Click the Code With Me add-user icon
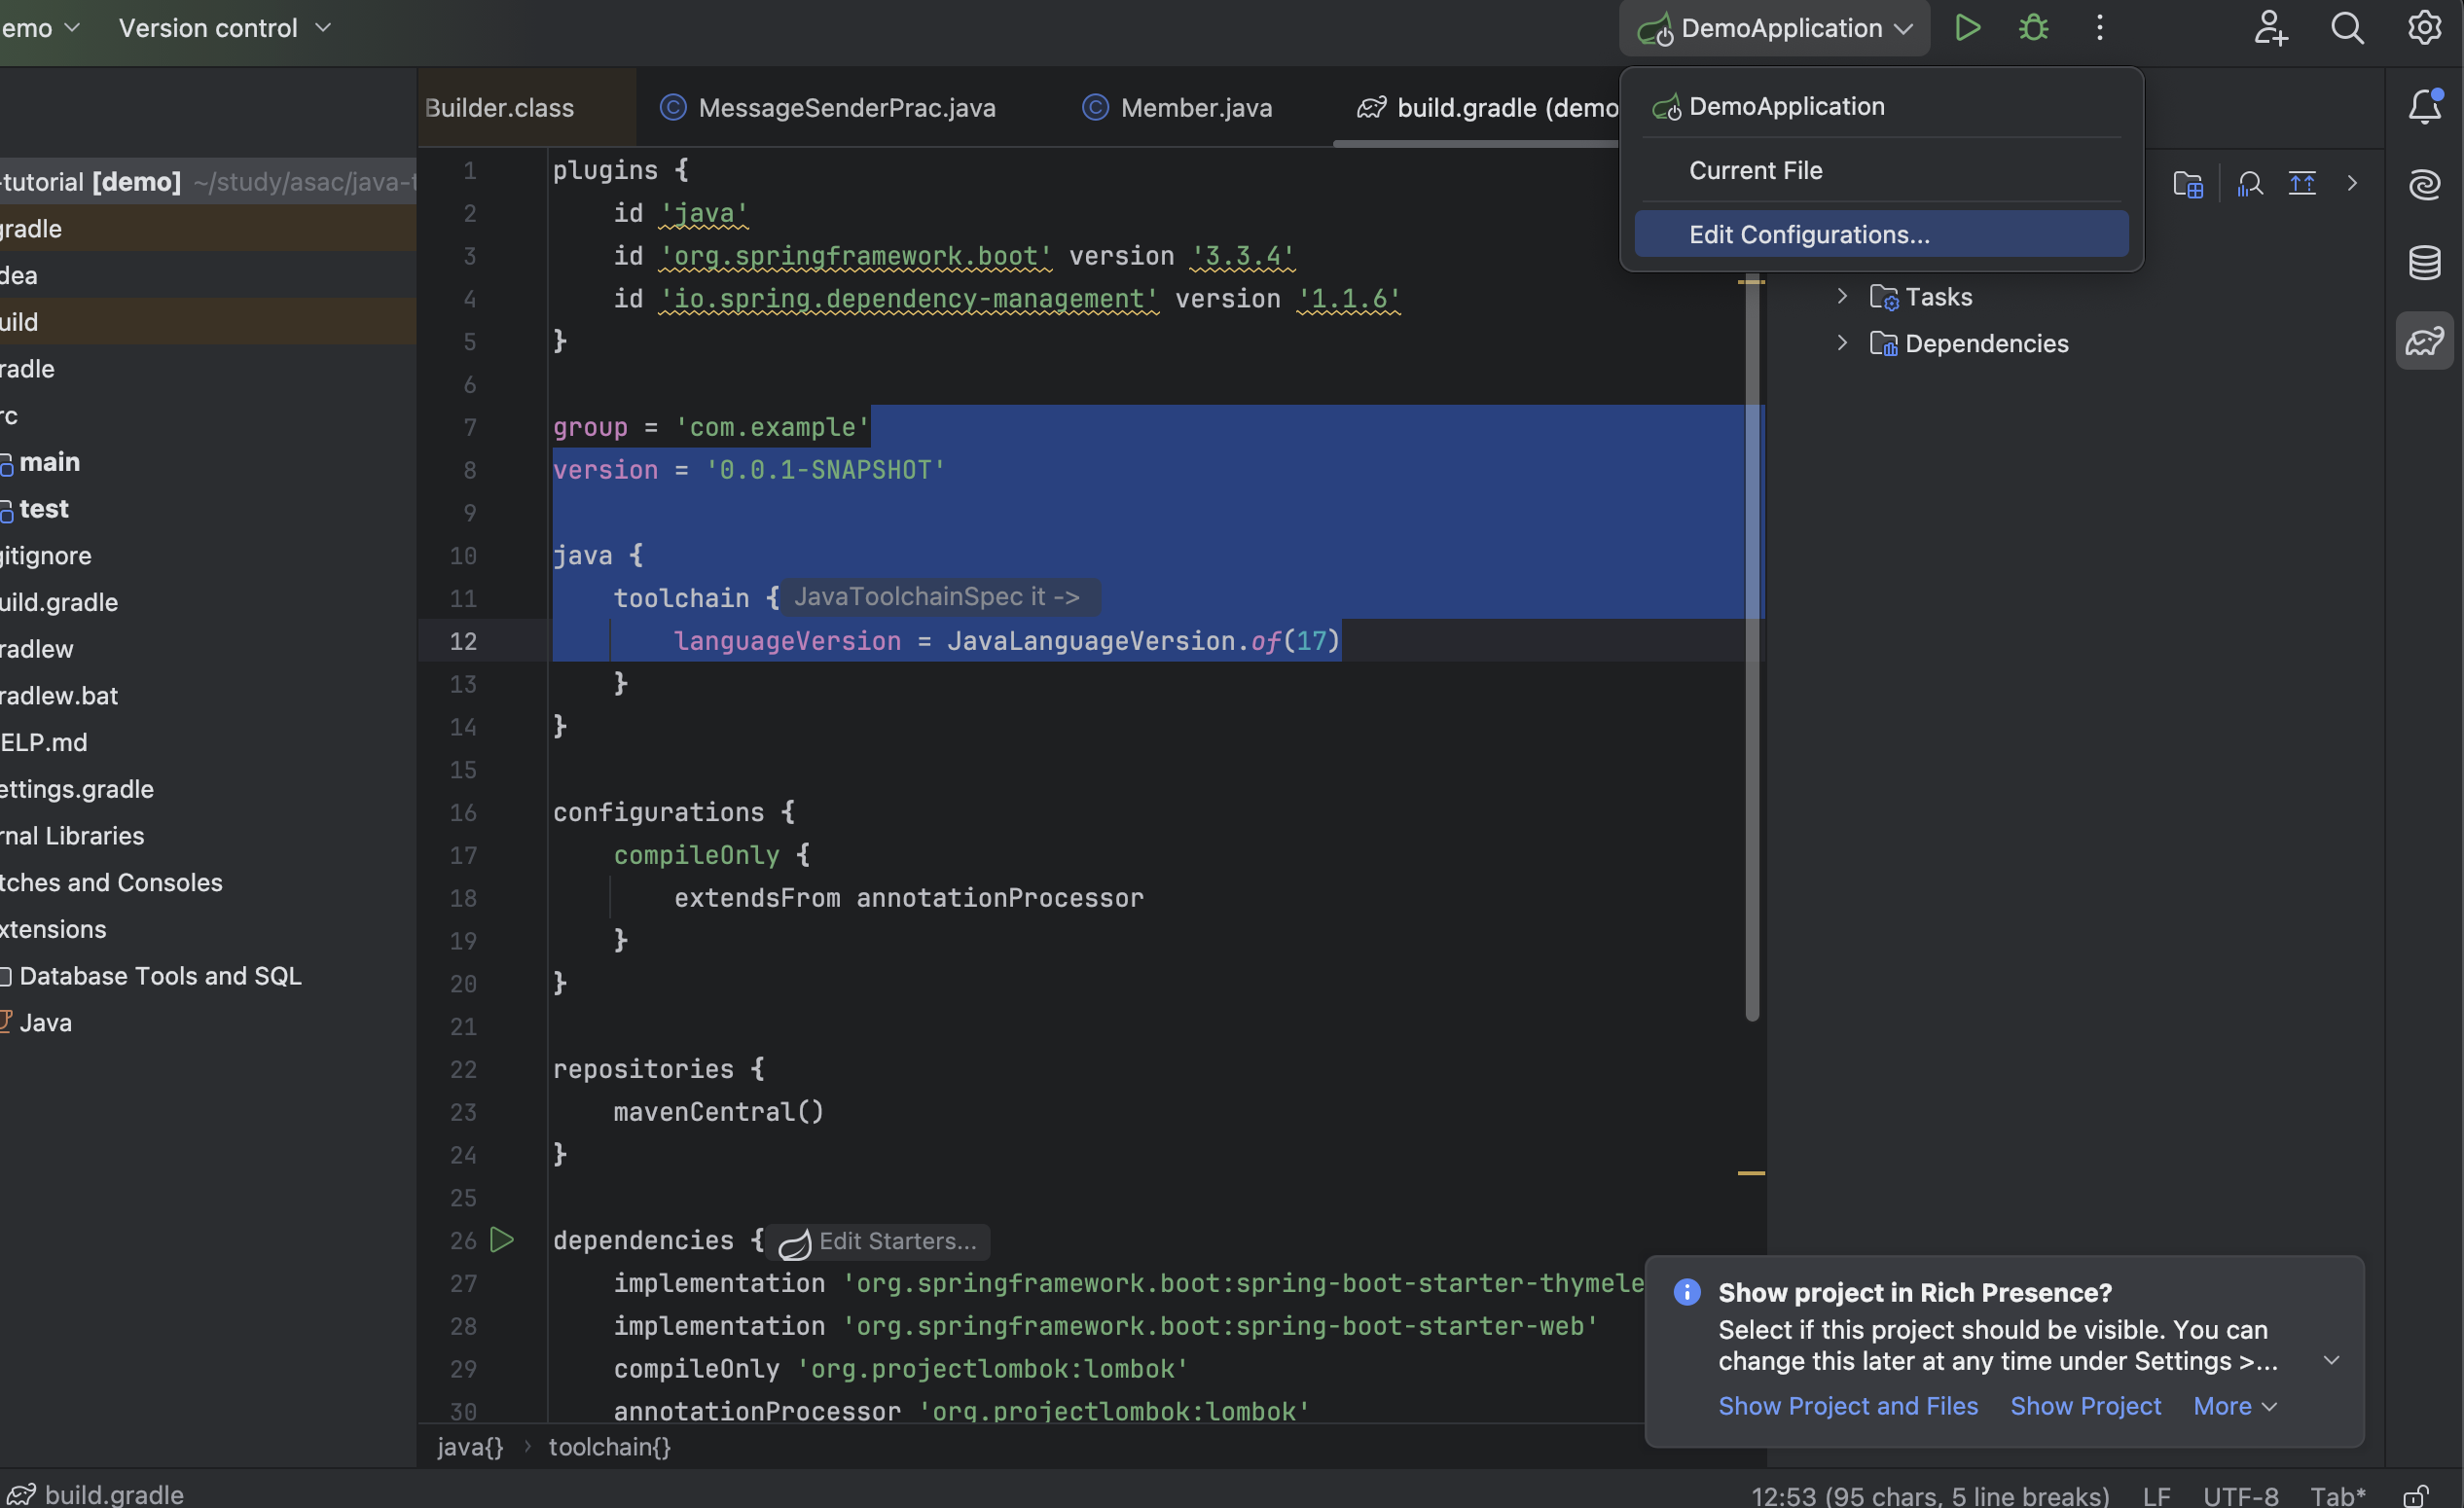2464x1508 pixels. point(2270,28)
